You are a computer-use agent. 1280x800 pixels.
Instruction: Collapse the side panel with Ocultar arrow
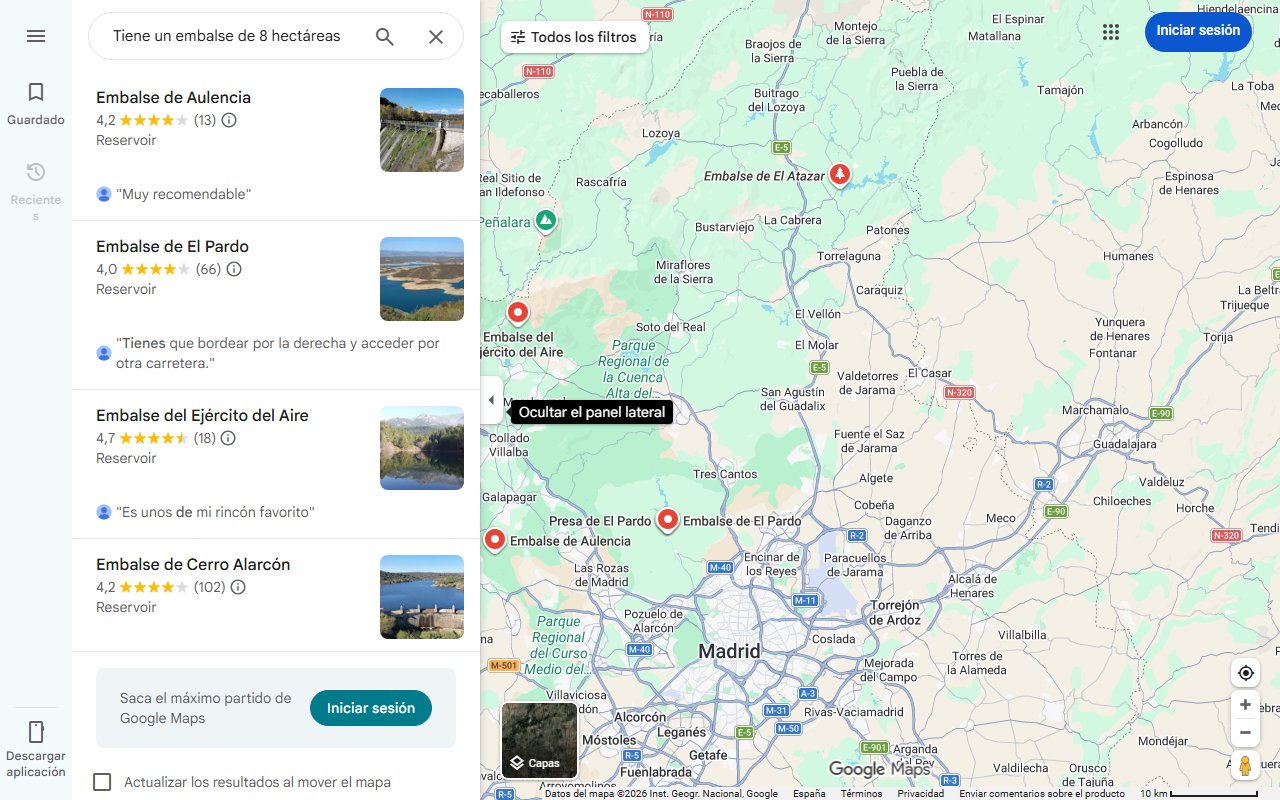coord(491,400)
